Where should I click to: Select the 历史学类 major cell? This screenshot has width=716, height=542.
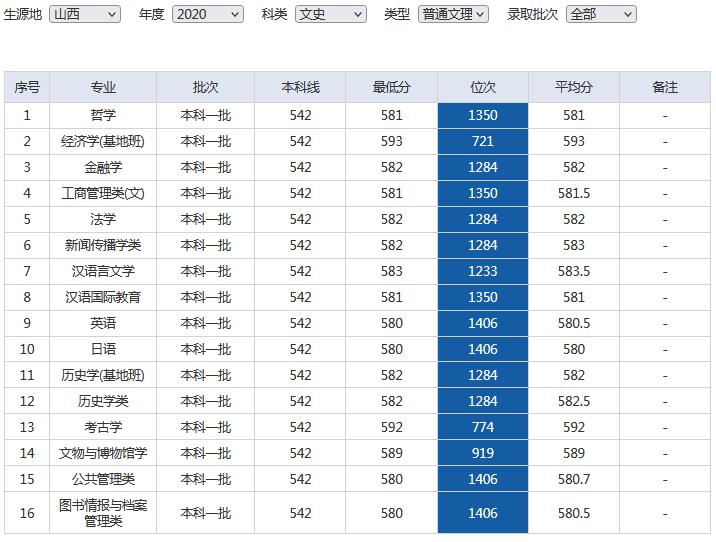pos(103,402)
